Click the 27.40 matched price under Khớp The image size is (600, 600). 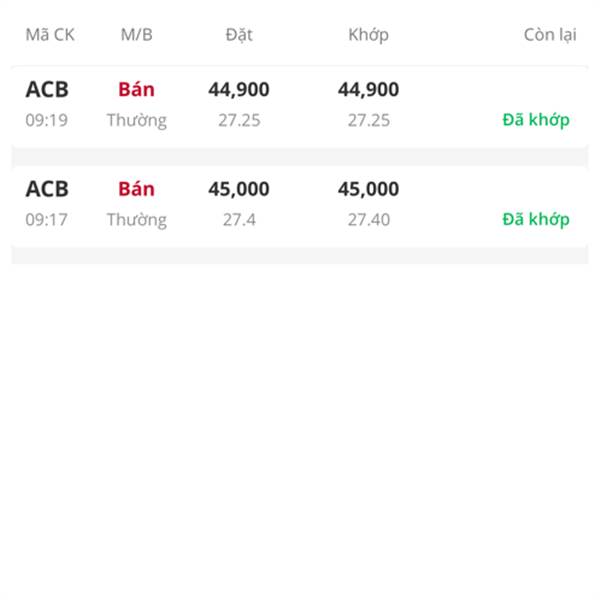click(x=369, y=220)
